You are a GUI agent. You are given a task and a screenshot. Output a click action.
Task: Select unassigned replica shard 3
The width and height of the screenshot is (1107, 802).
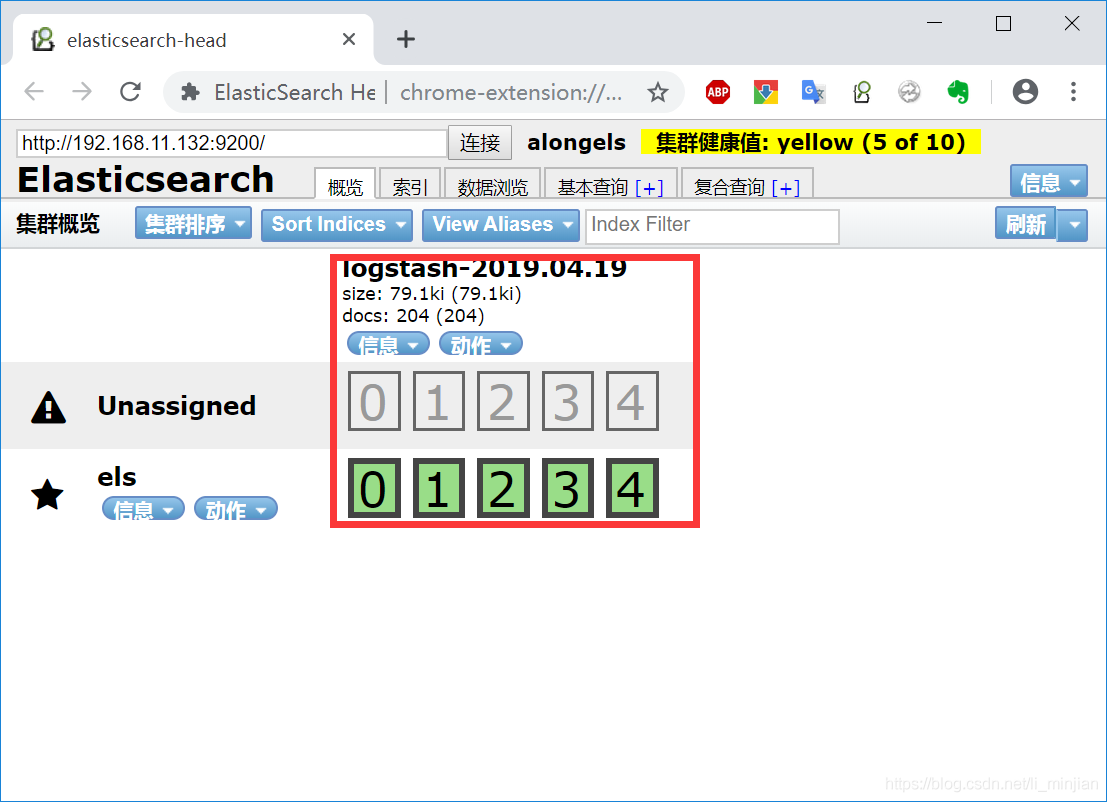click(568, 401)
